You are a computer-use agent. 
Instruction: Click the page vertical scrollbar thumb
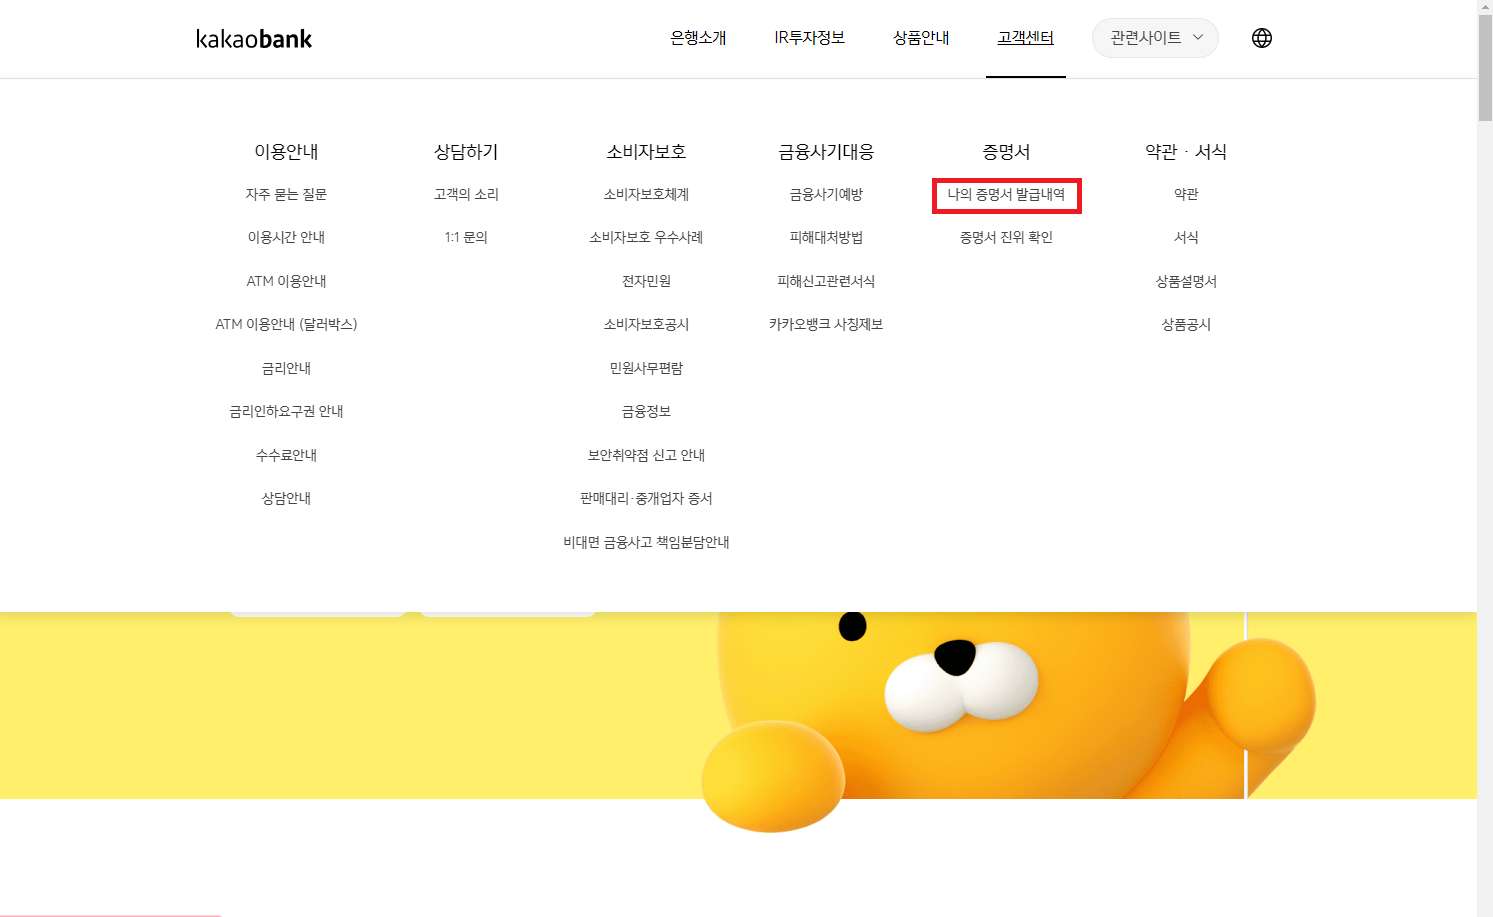click(x=1485, y=68)
